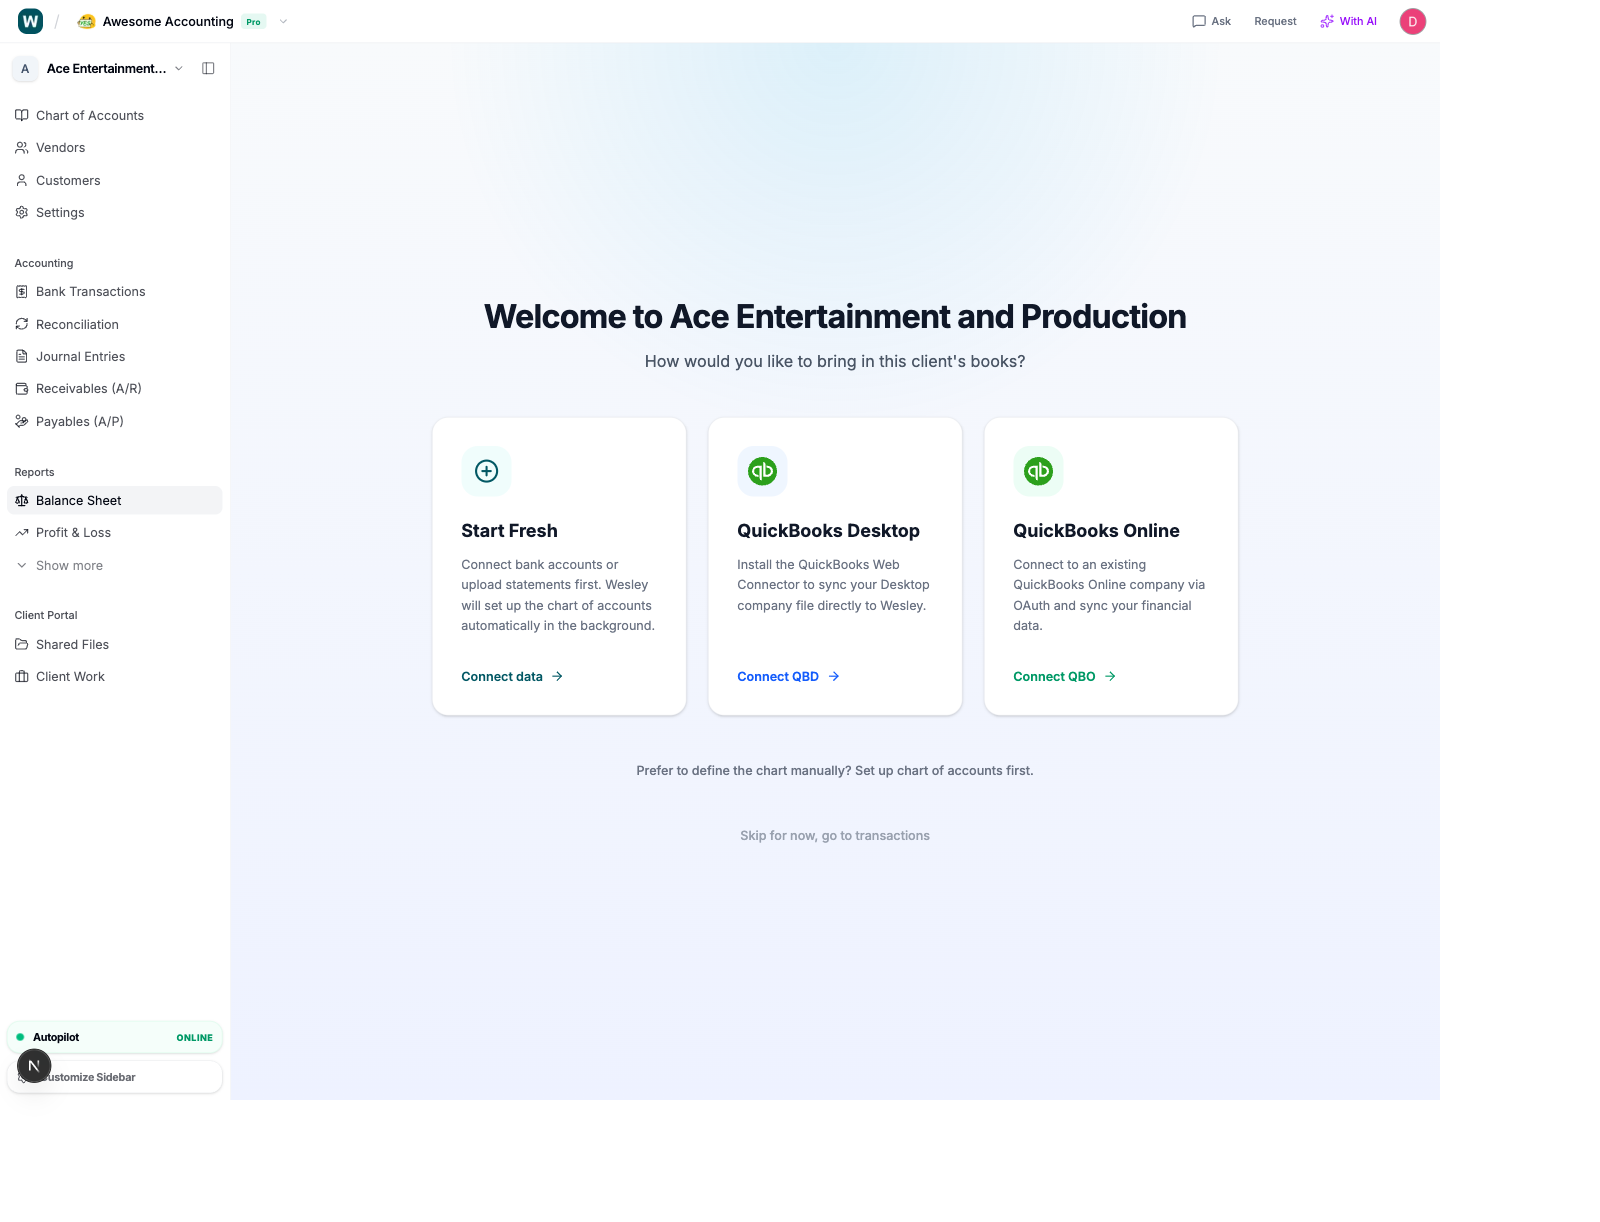This screenshot has width=1600, height=1222.
Task: Click the Start Fresh plus circle icon
Action: click(486, 471)
